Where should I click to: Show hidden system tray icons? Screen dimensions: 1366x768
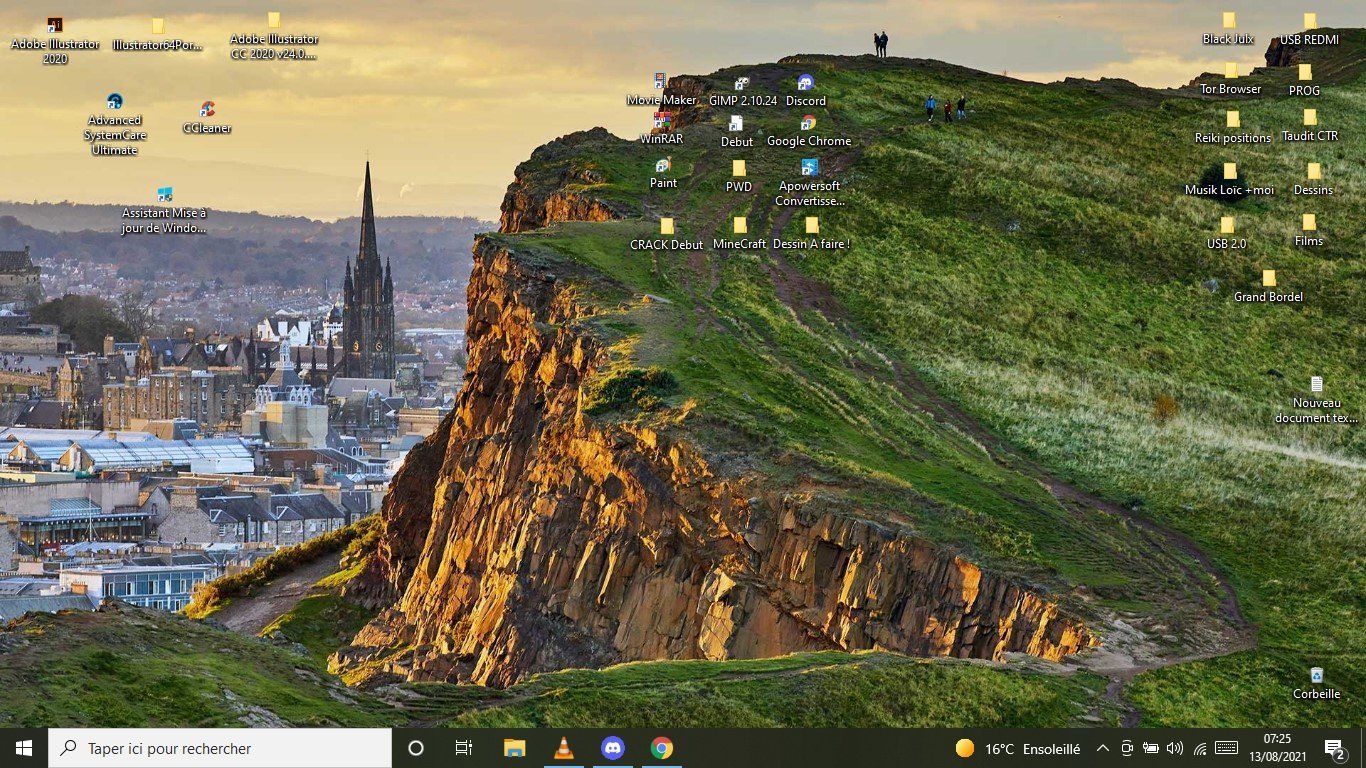pos(1102,748)
